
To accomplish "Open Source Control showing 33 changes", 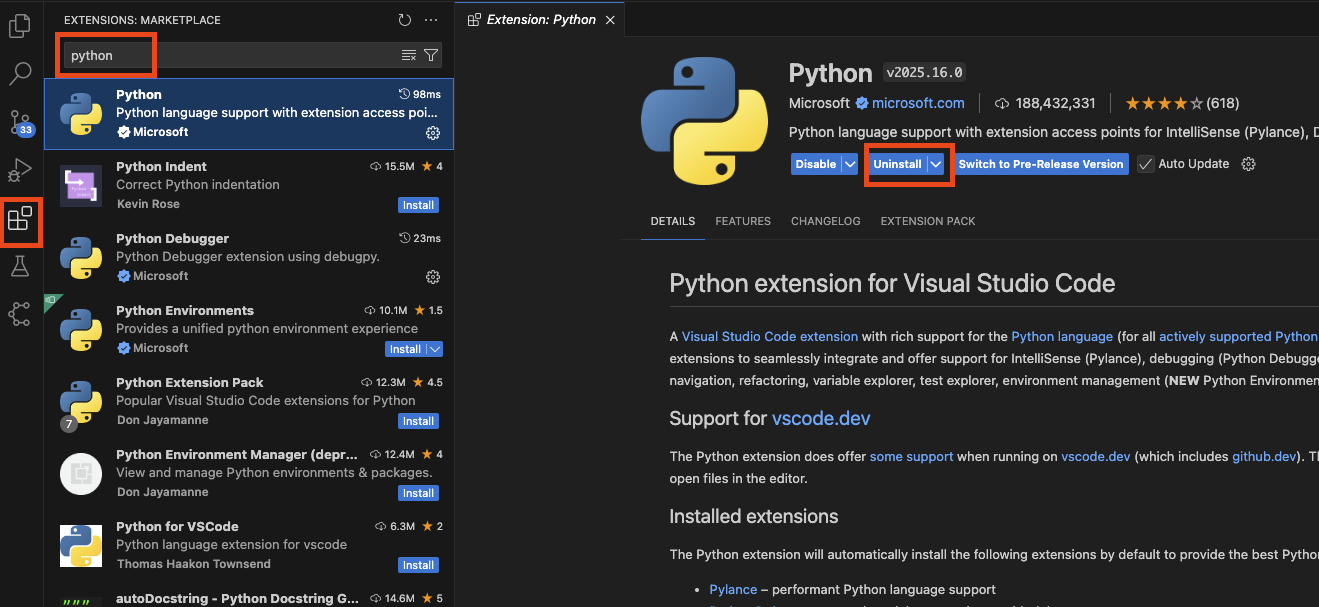I will 20,121.
